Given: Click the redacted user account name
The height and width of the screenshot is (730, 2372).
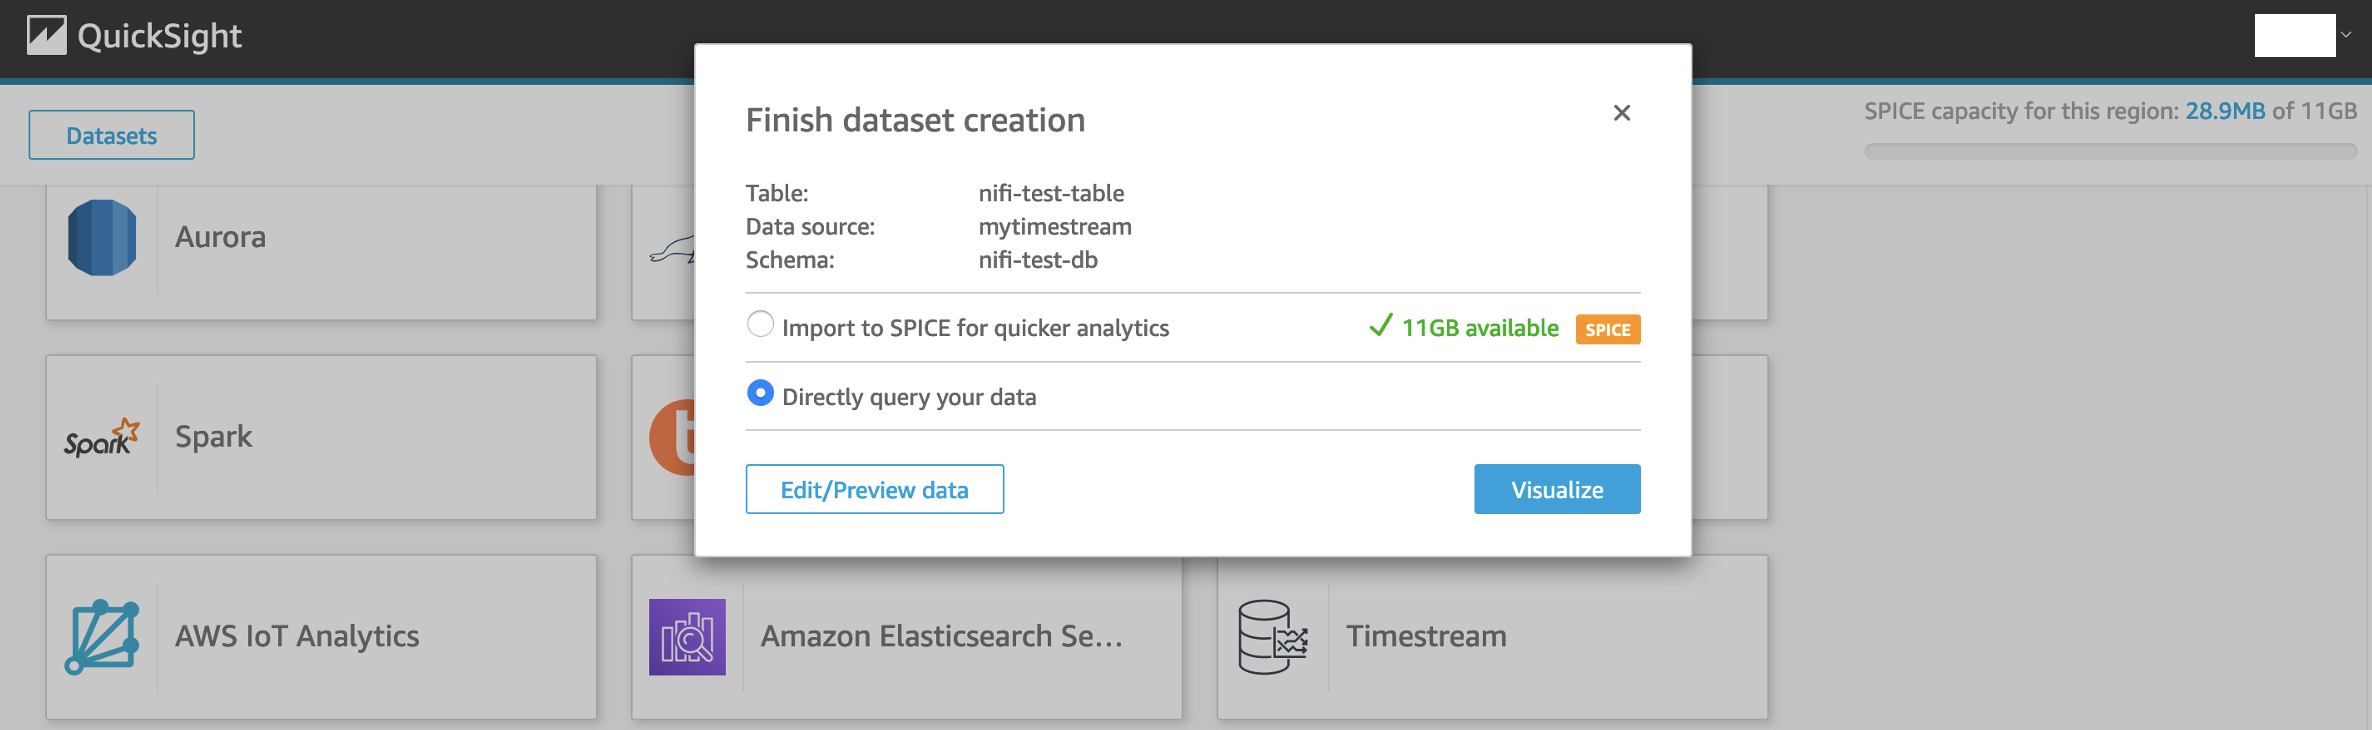Looking at the screenshot, I should [2294, 35].
